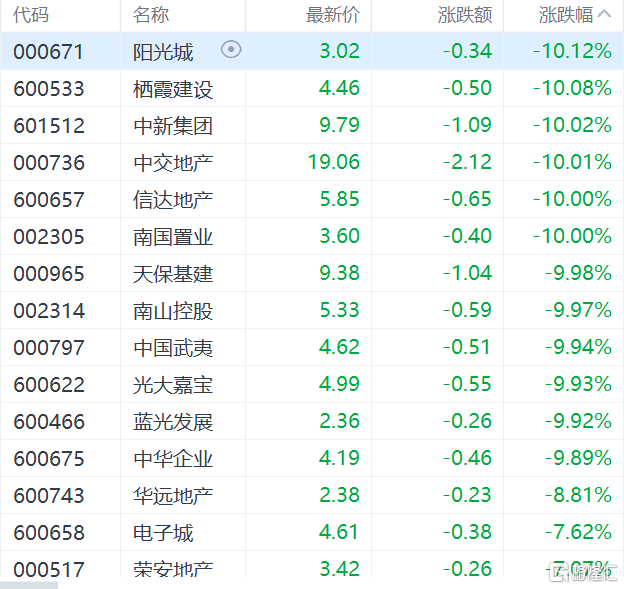Open stock name 栖霞建设
This screenshot has height=589, width=624.
(x=173, y=89)
